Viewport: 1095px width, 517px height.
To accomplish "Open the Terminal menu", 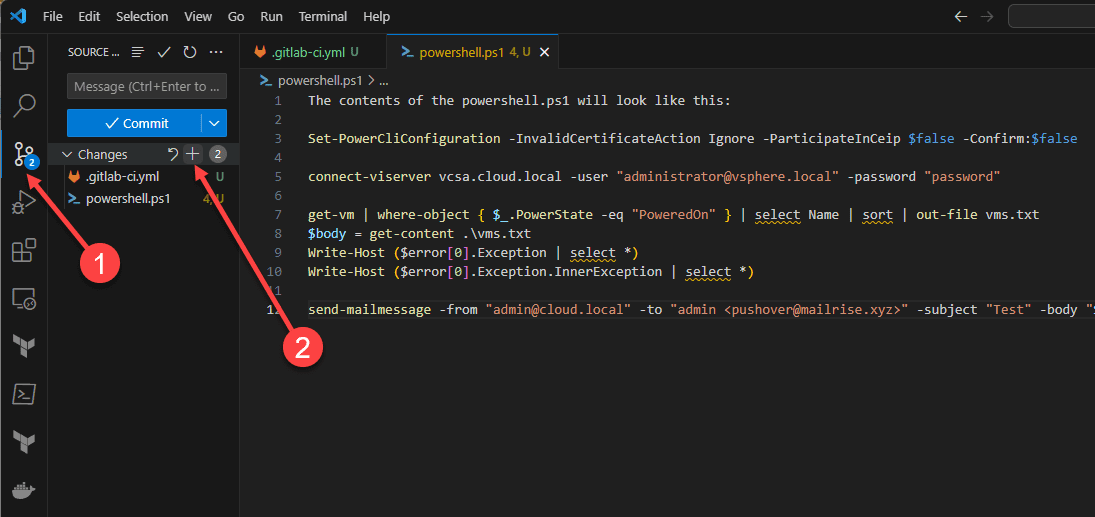I will pyautogui.click(x=323, y=16).
